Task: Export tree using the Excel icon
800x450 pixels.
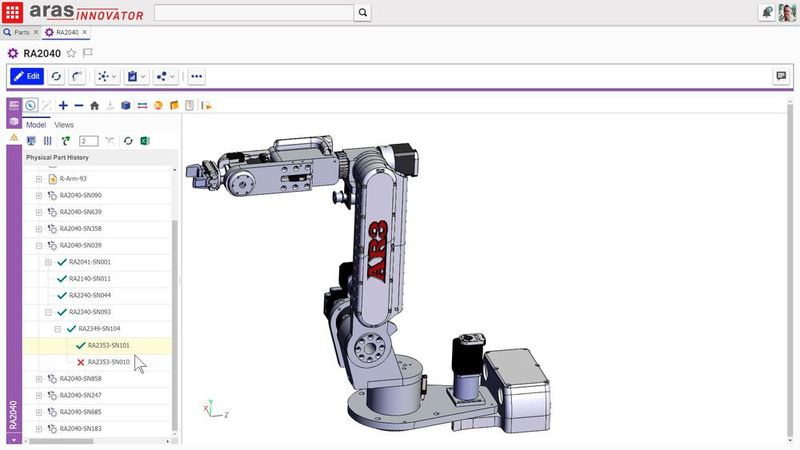Action: click(144, 141)
